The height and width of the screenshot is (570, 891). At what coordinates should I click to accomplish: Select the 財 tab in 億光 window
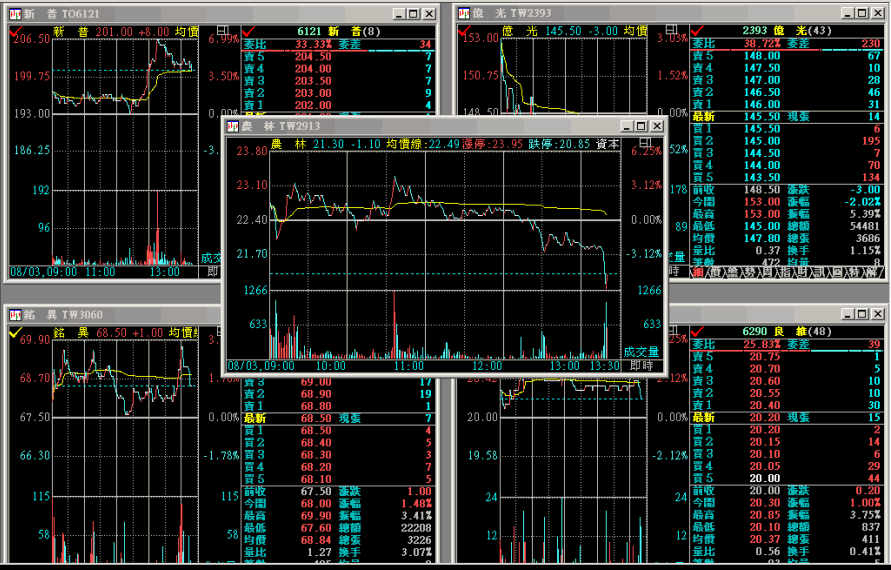pos(802,273)
